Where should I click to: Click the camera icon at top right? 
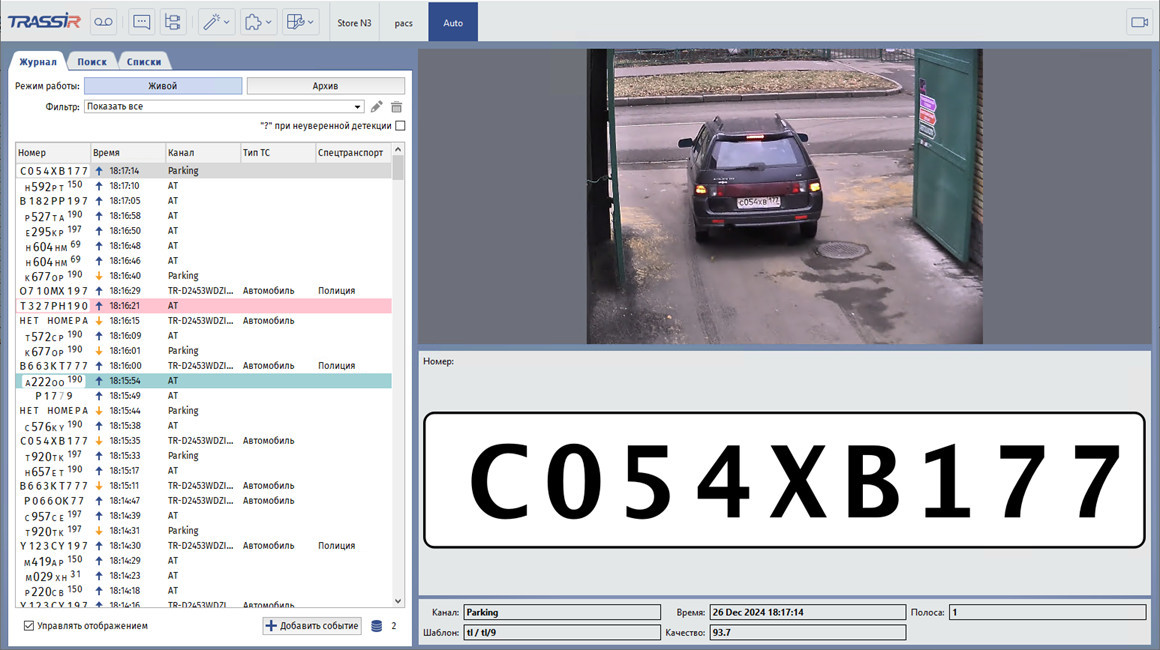(1138, 22)
